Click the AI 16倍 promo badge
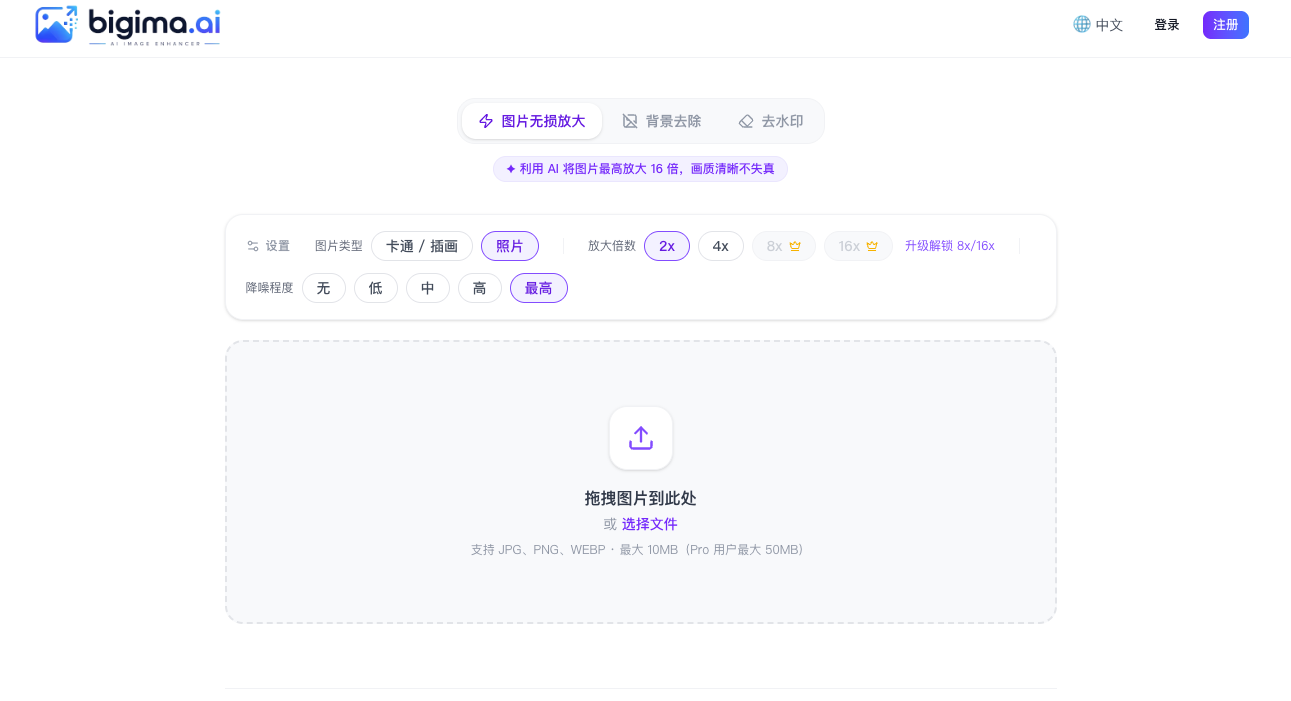This screenshot has height=701, width=1291. pos(640,169)
